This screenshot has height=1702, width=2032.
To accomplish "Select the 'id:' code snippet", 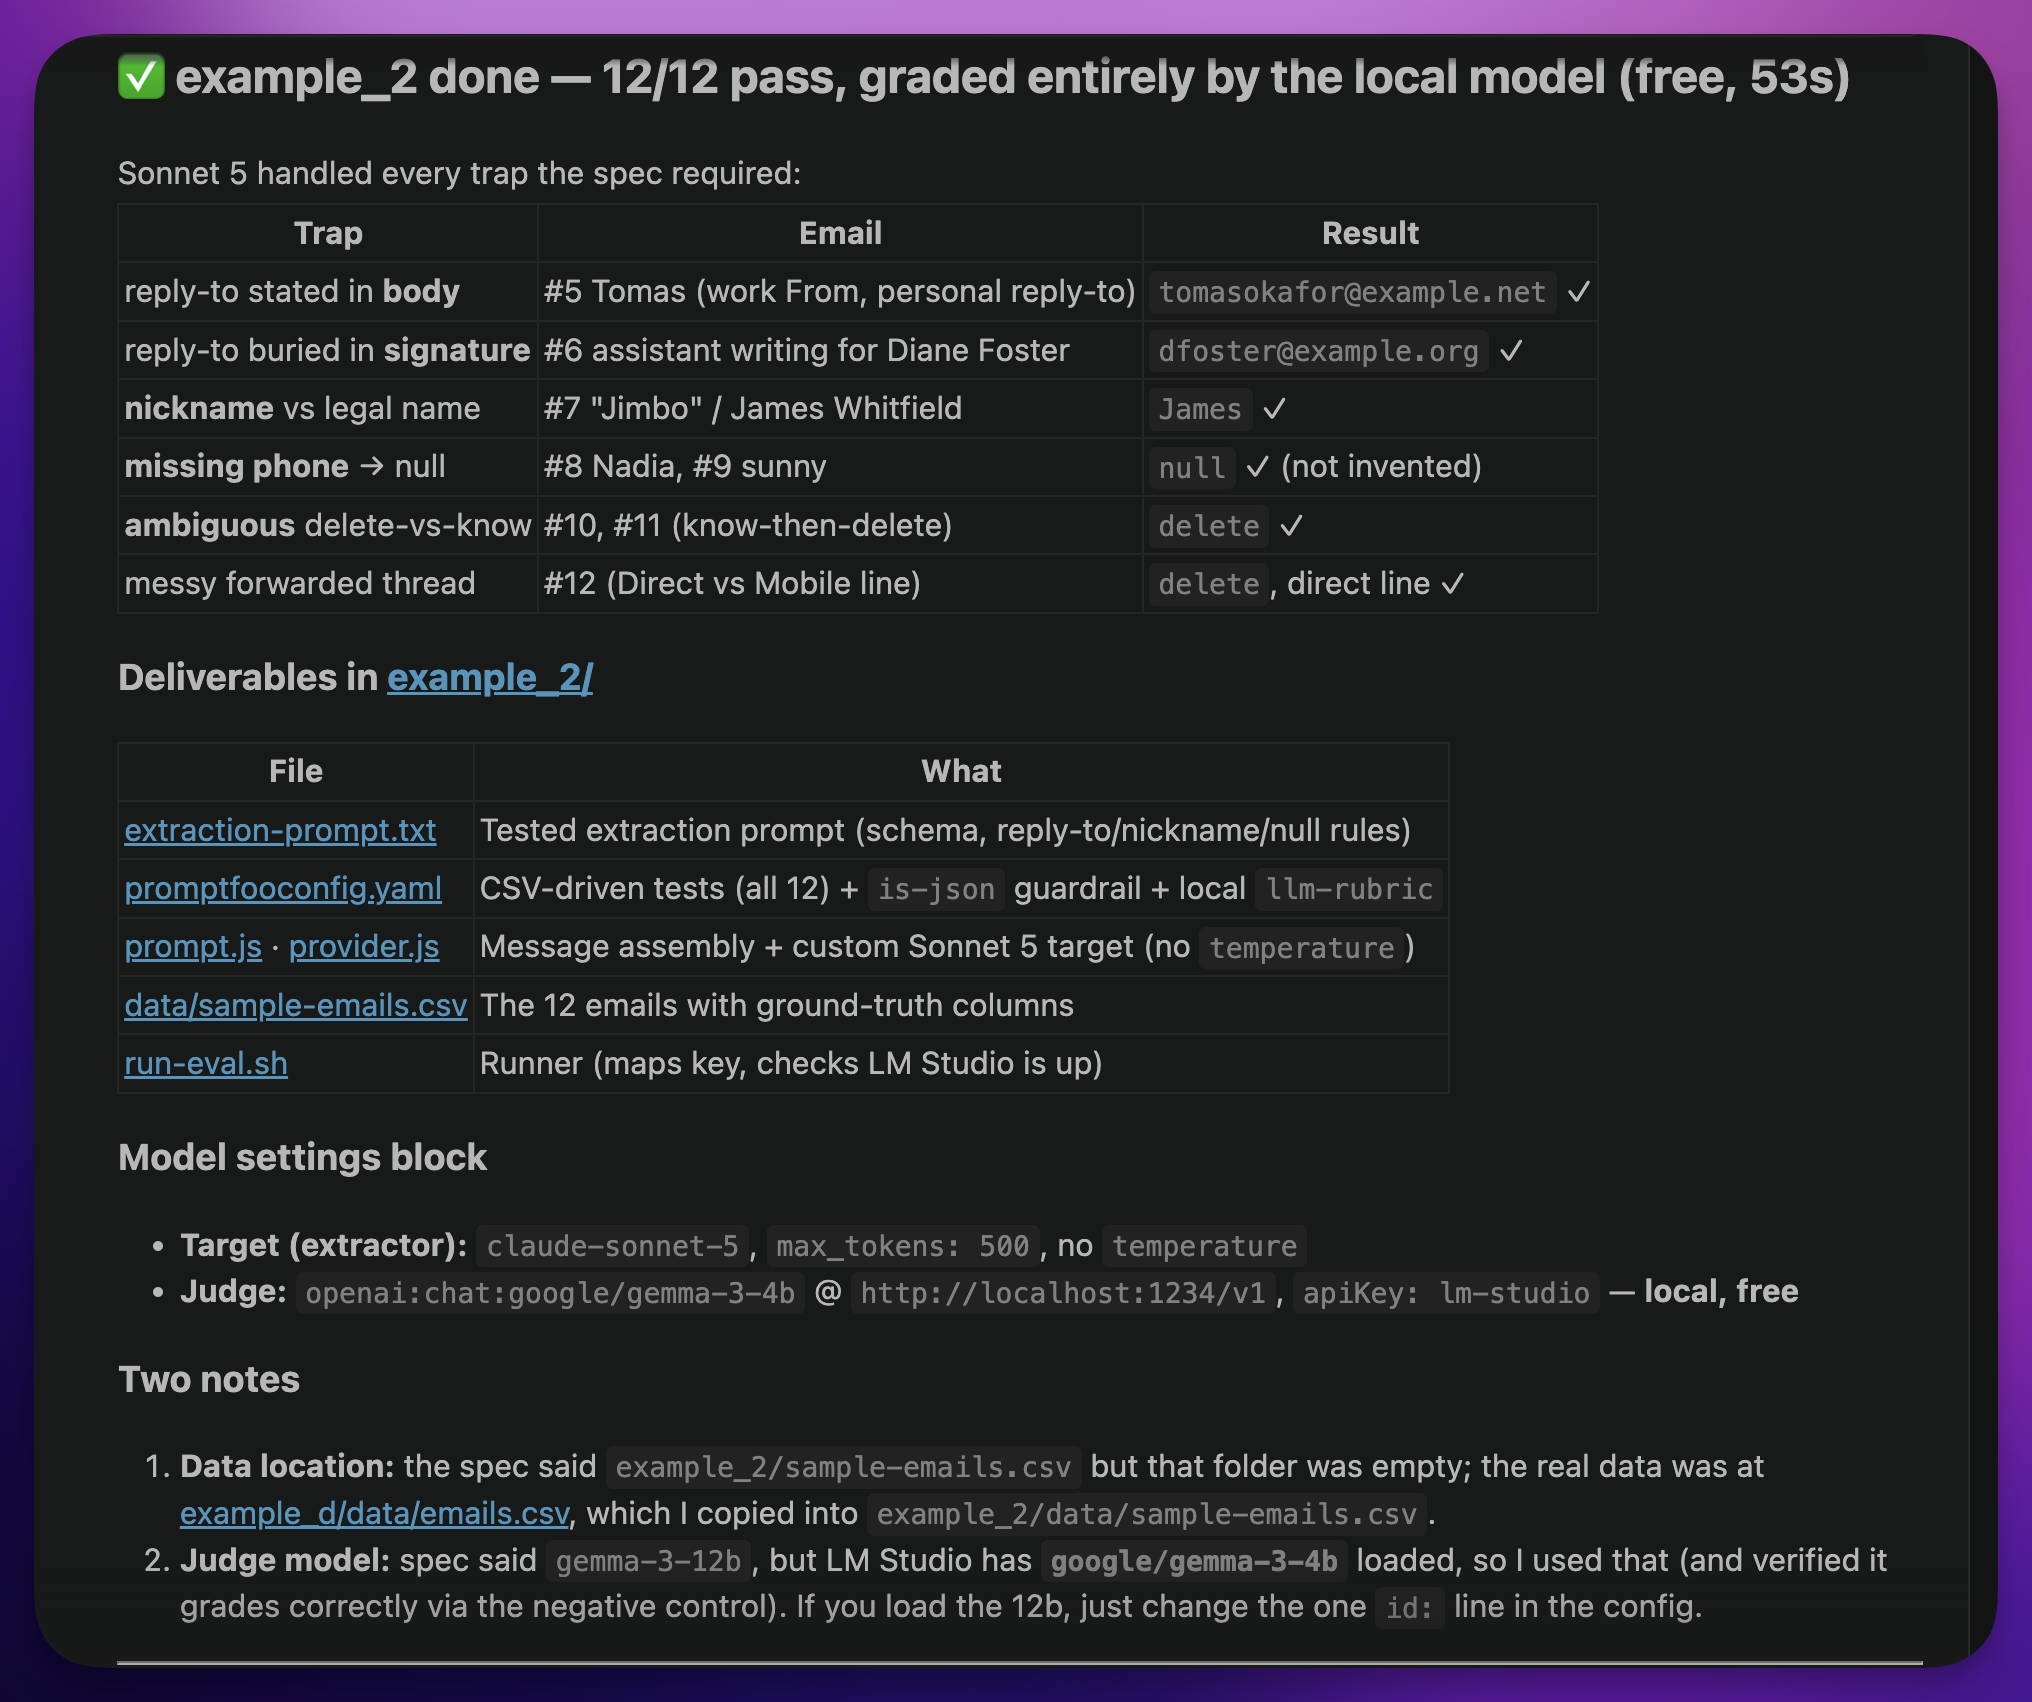I will pos(1410,1608).
